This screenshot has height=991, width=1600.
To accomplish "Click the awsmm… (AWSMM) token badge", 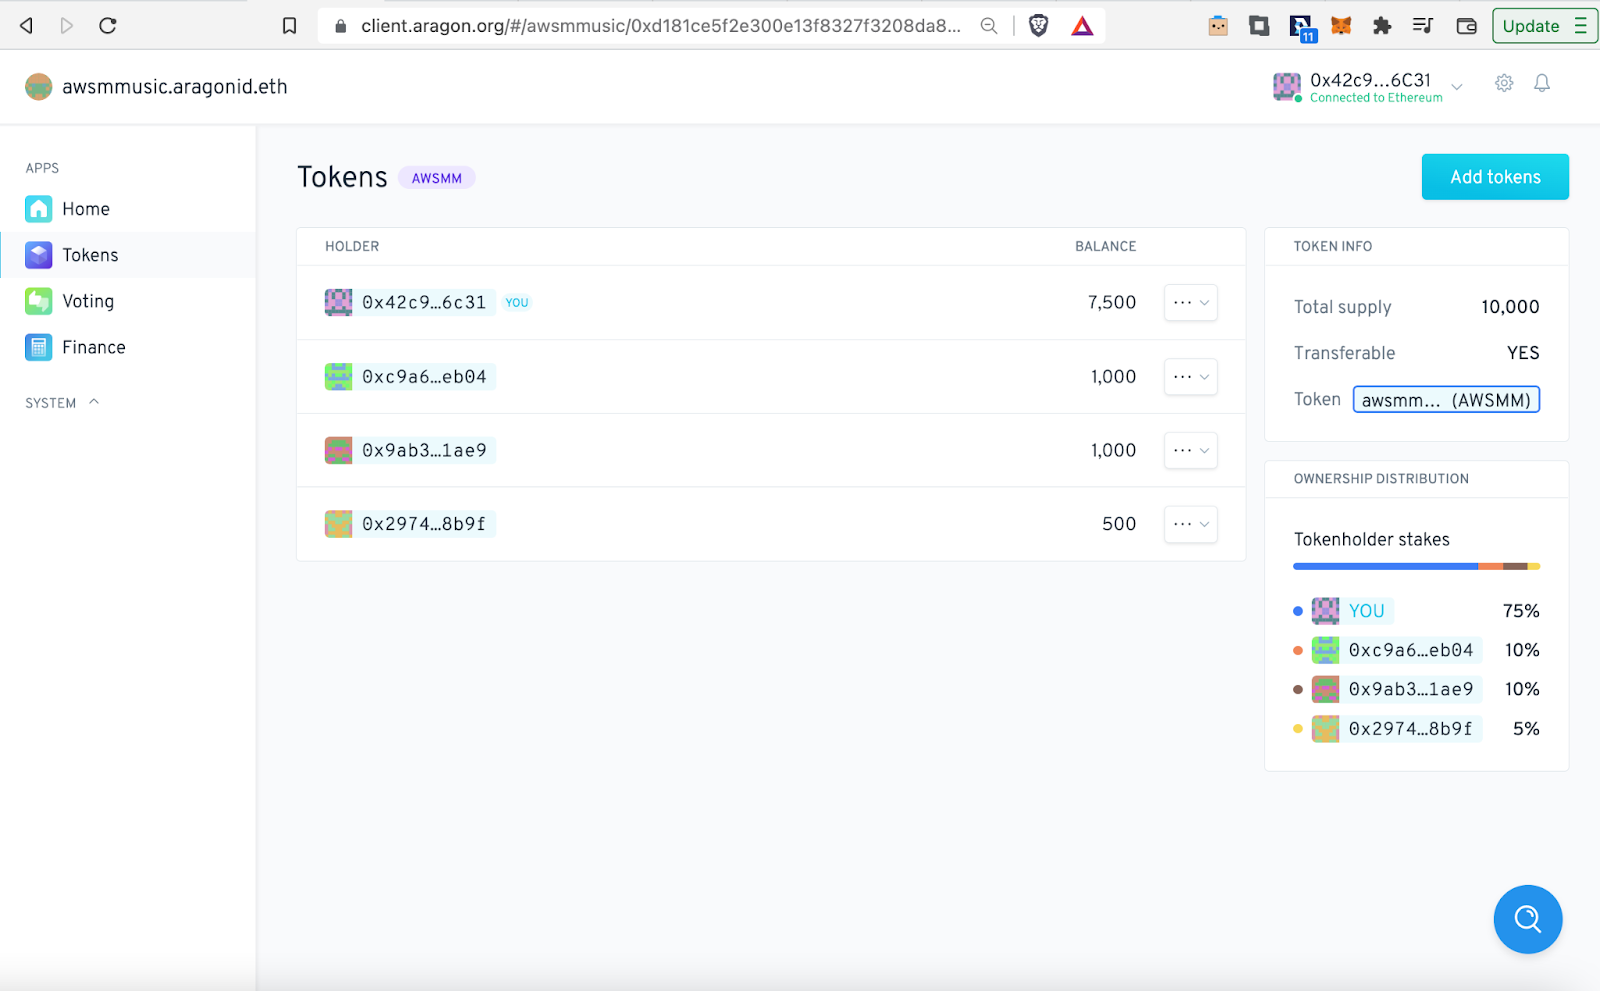I will (x=1445, y=400).
